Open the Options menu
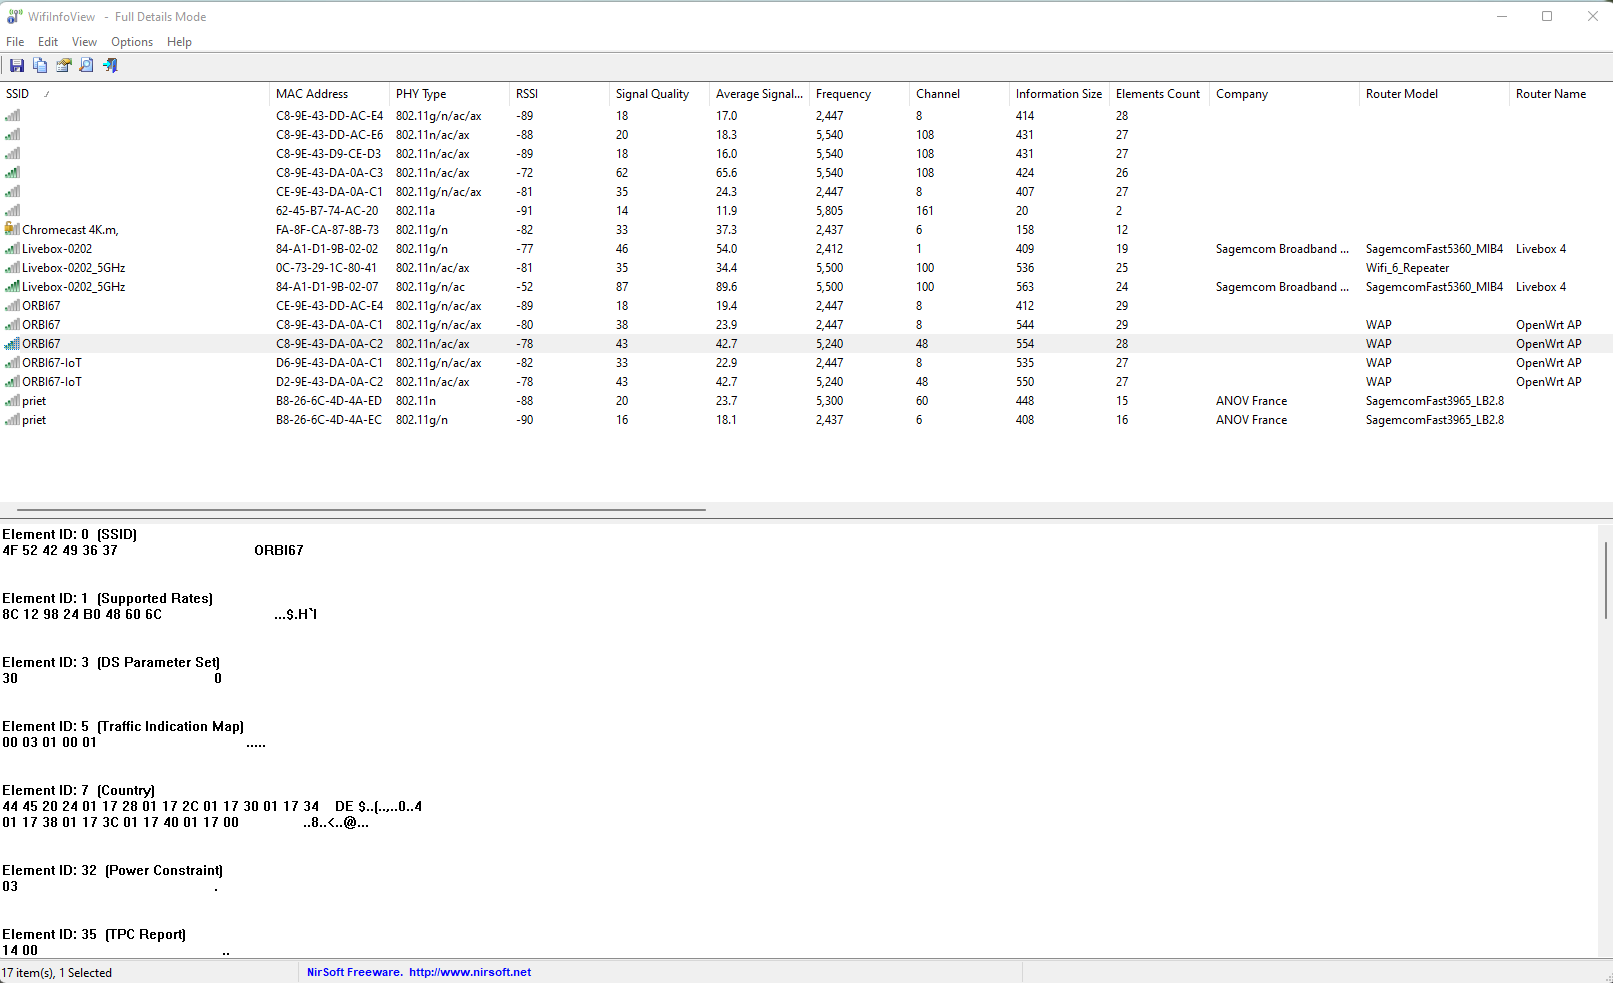This screenshot has width=1613, height=983. [x=132, y=42]
